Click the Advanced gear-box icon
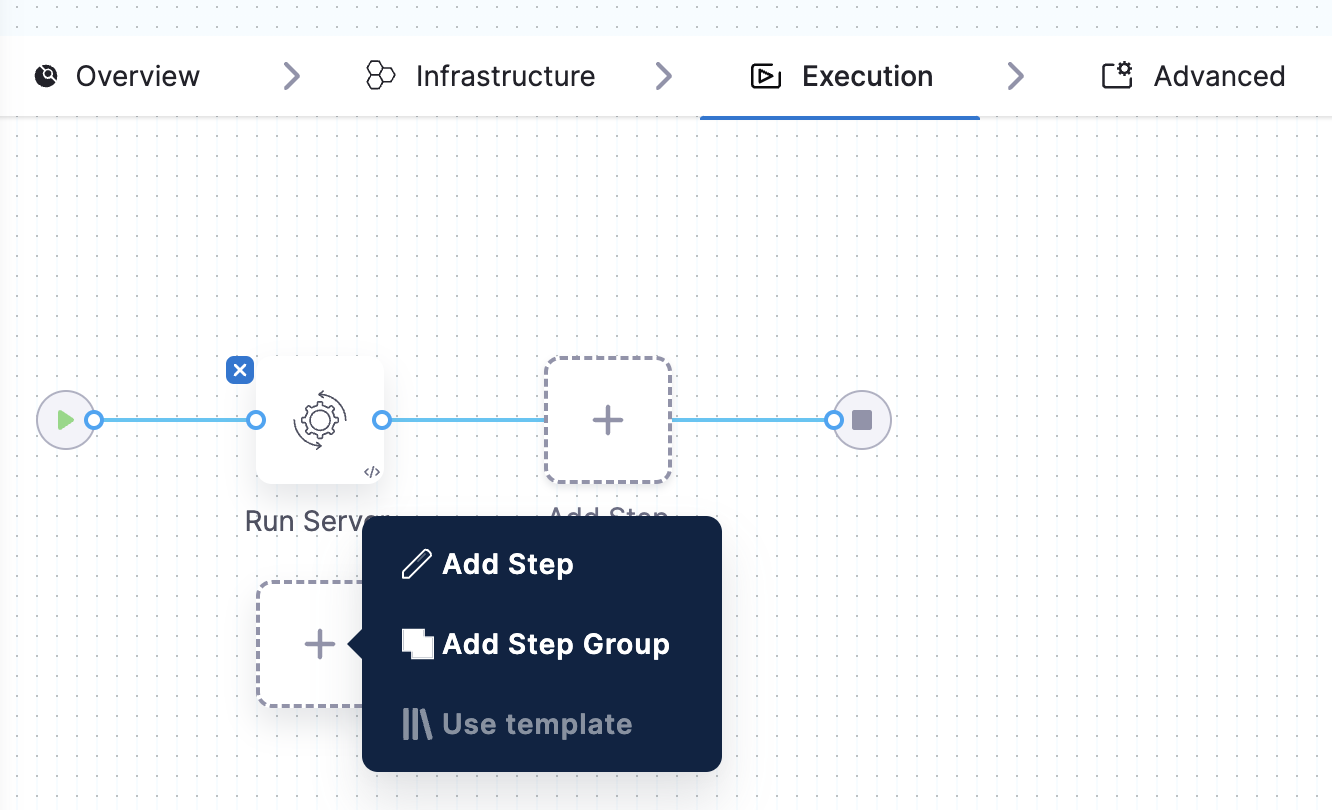 click(x=1116, y=76)
